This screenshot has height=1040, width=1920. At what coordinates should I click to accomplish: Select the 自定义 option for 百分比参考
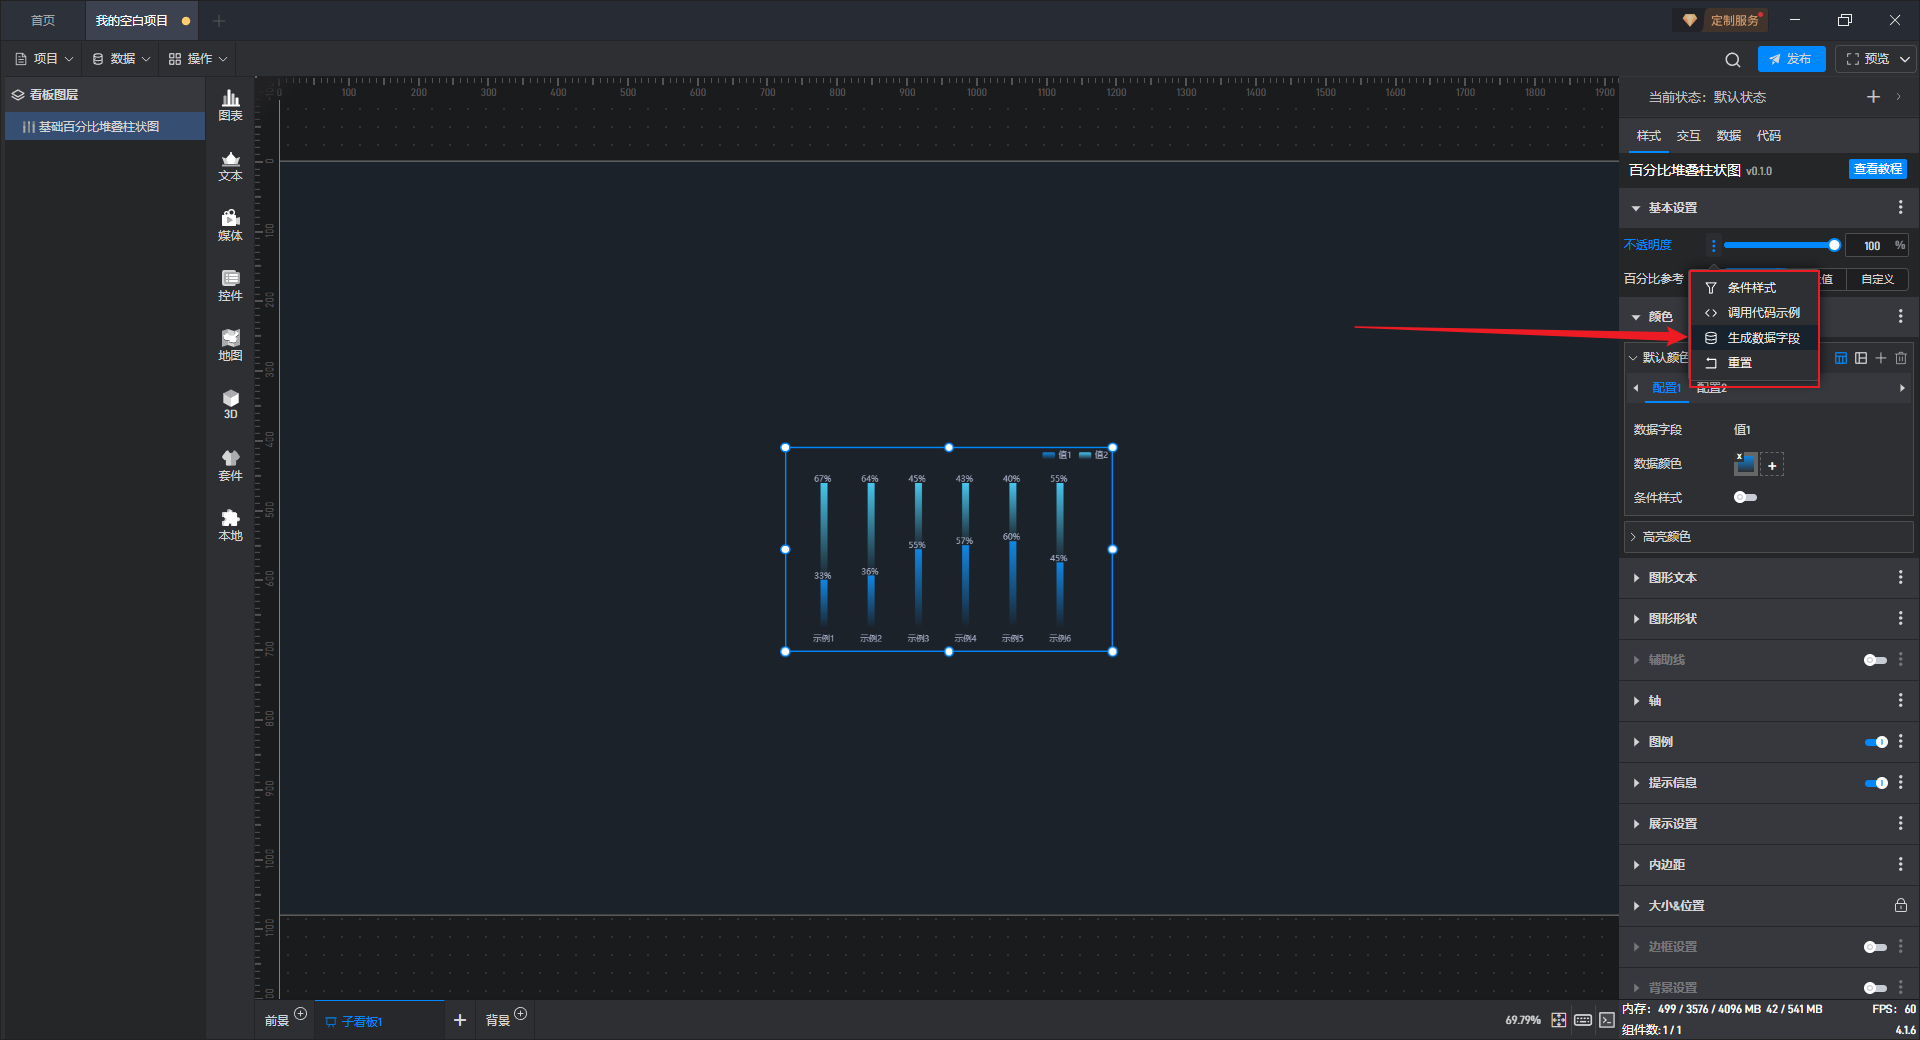(x=1877, y=280)
